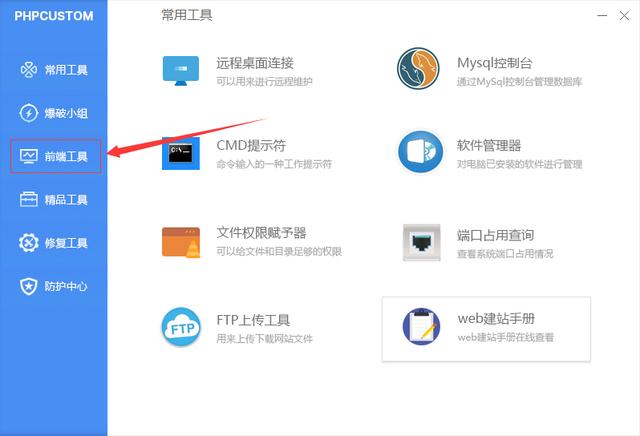
Task: Click the Mysql控制台 title text
Action: [495, 63]
